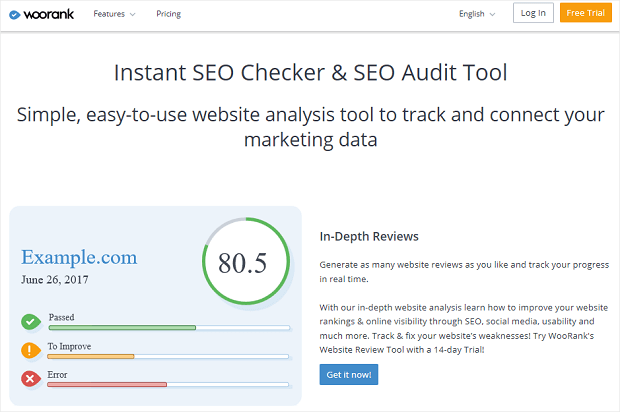Click the orange To Improve progress bar
The width and height of the screenshot is (620, 412).
[x=169, y=356]
